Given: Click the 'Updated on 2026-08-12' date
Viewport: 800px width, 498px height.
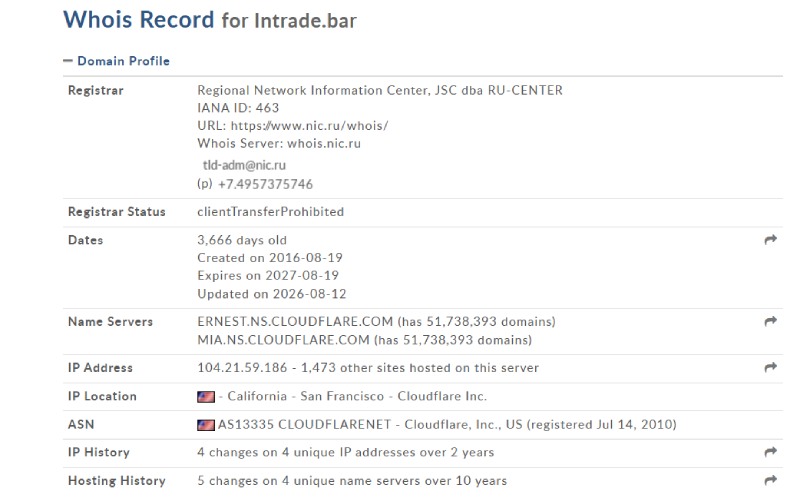Looking at the screenshot, I should [272, 294].
